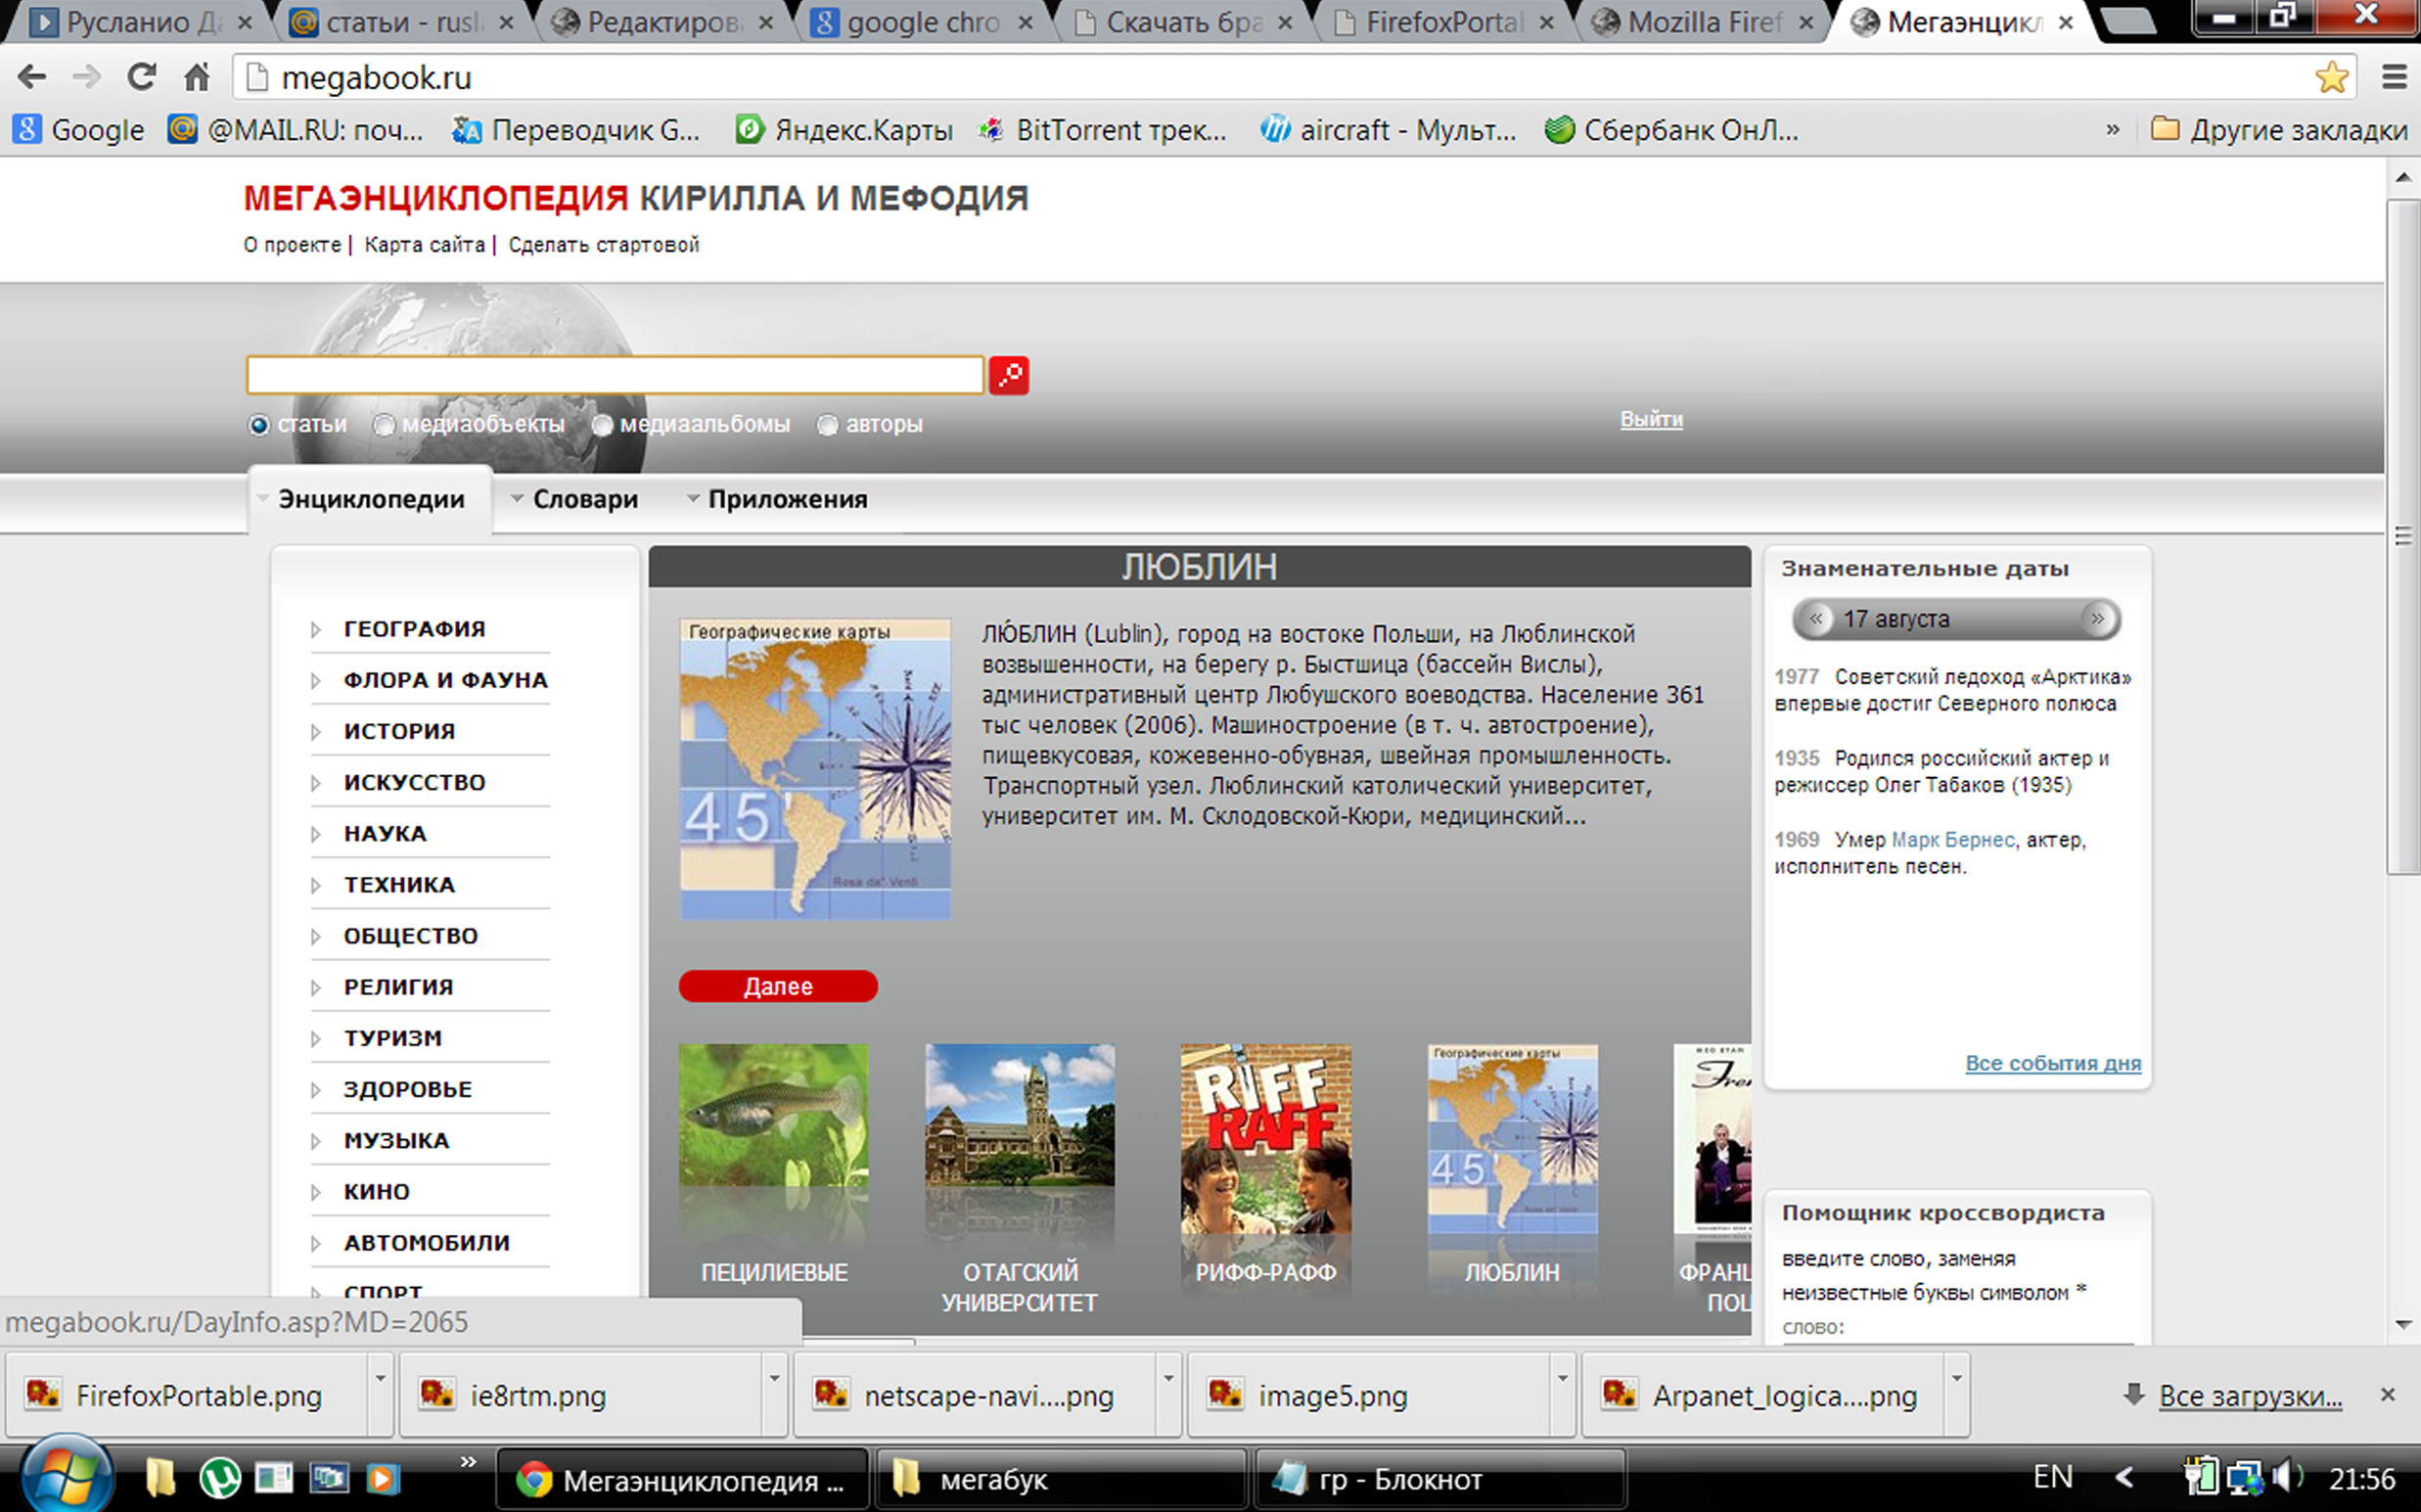Open the FirefoxPortable.png download dropdown arrow
The width and height of the screenshot is (2421, 1512).
pos(380,1379)
